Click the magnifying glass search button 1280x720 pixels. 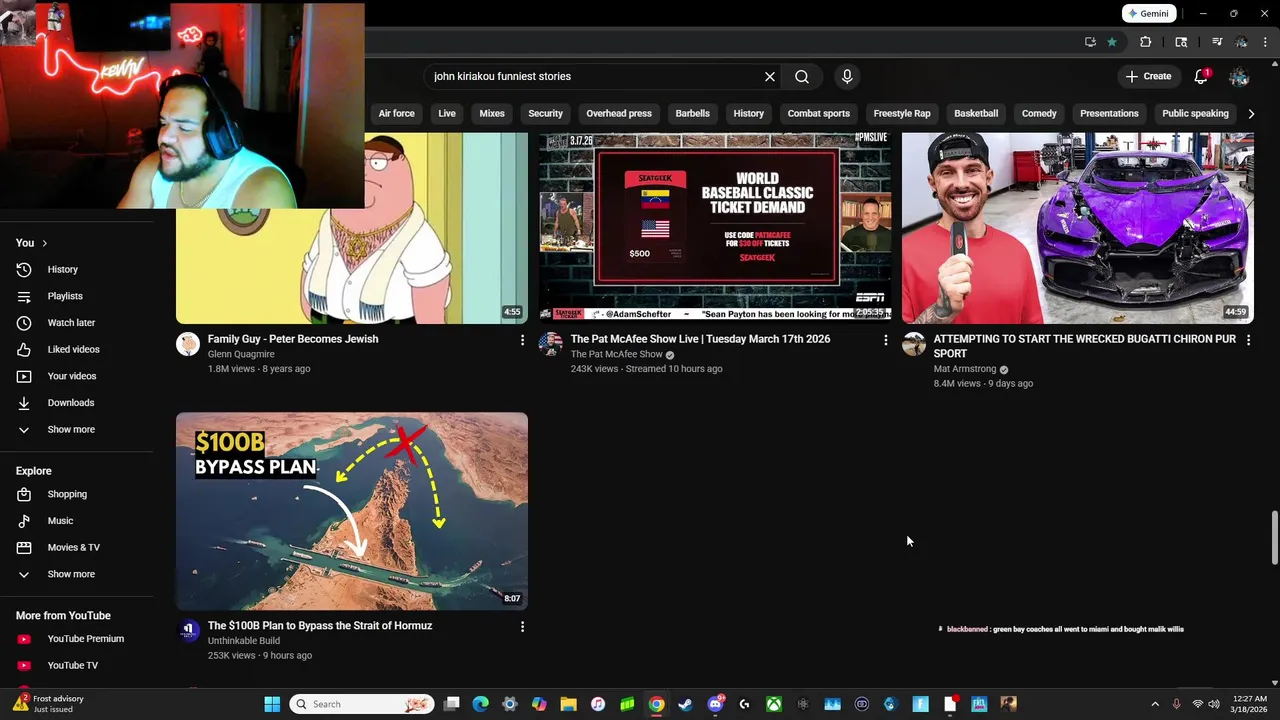tap(802, 76)
